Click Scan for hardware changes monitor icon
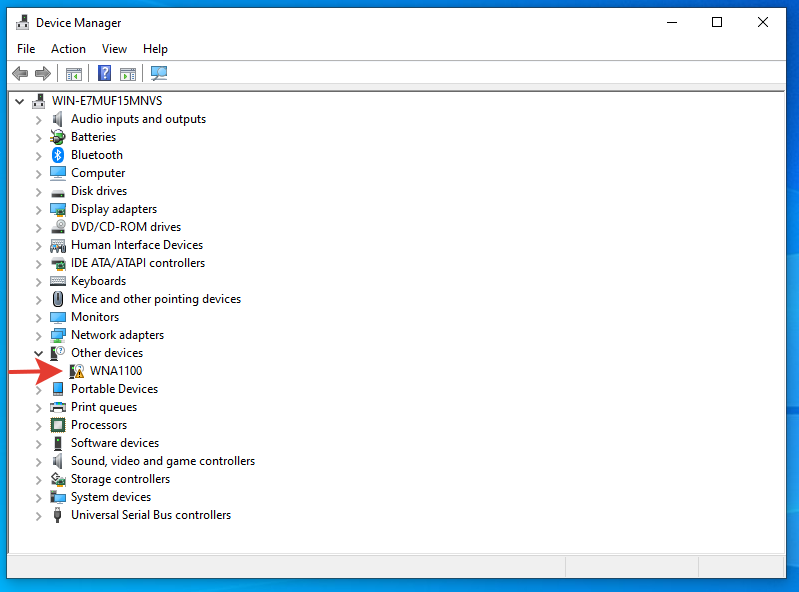 [x=159, y=73]
